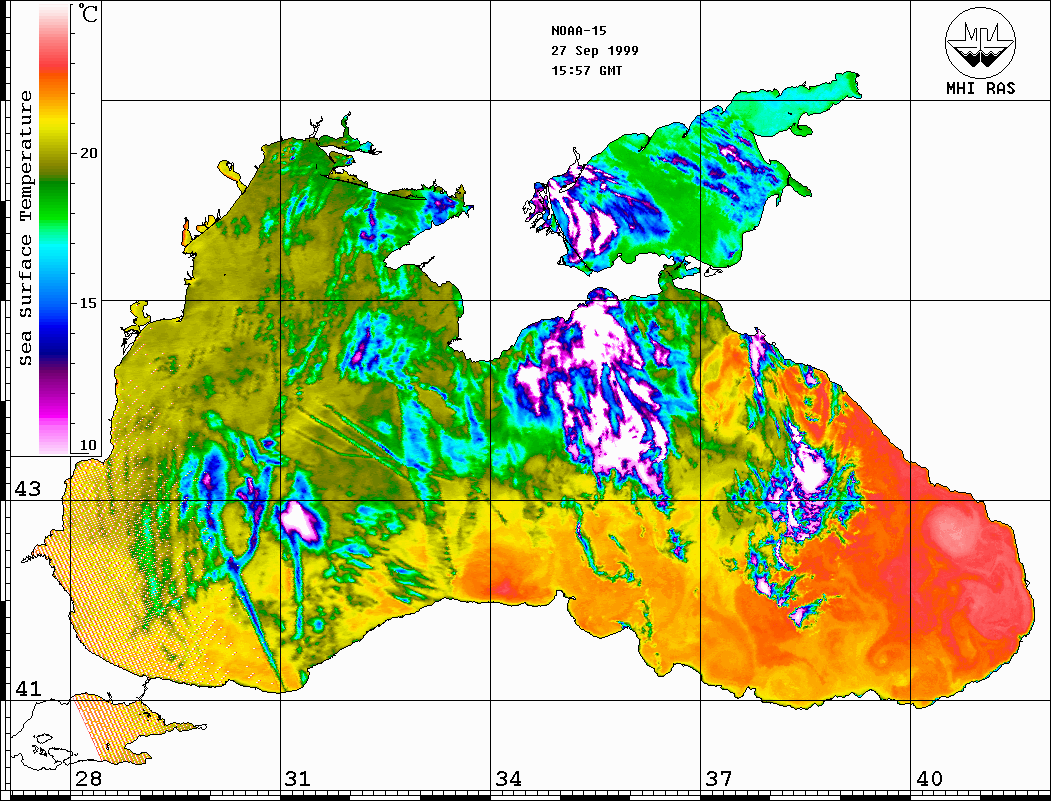The height and width of the screenshot is (801, 1051).
Task: Click the longitude label 40
Action: coord(929,778)
